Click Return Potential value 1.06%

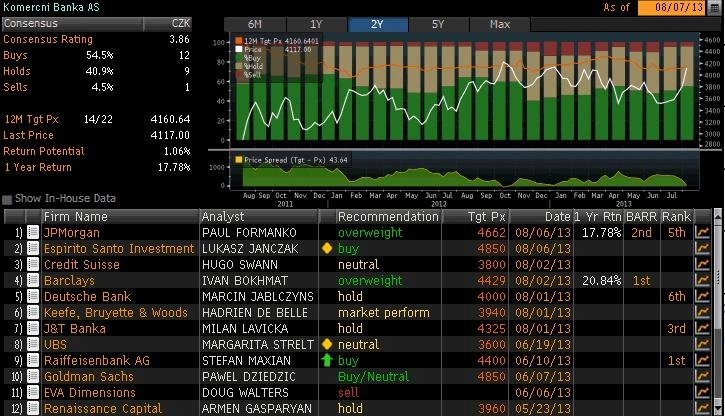177,151
